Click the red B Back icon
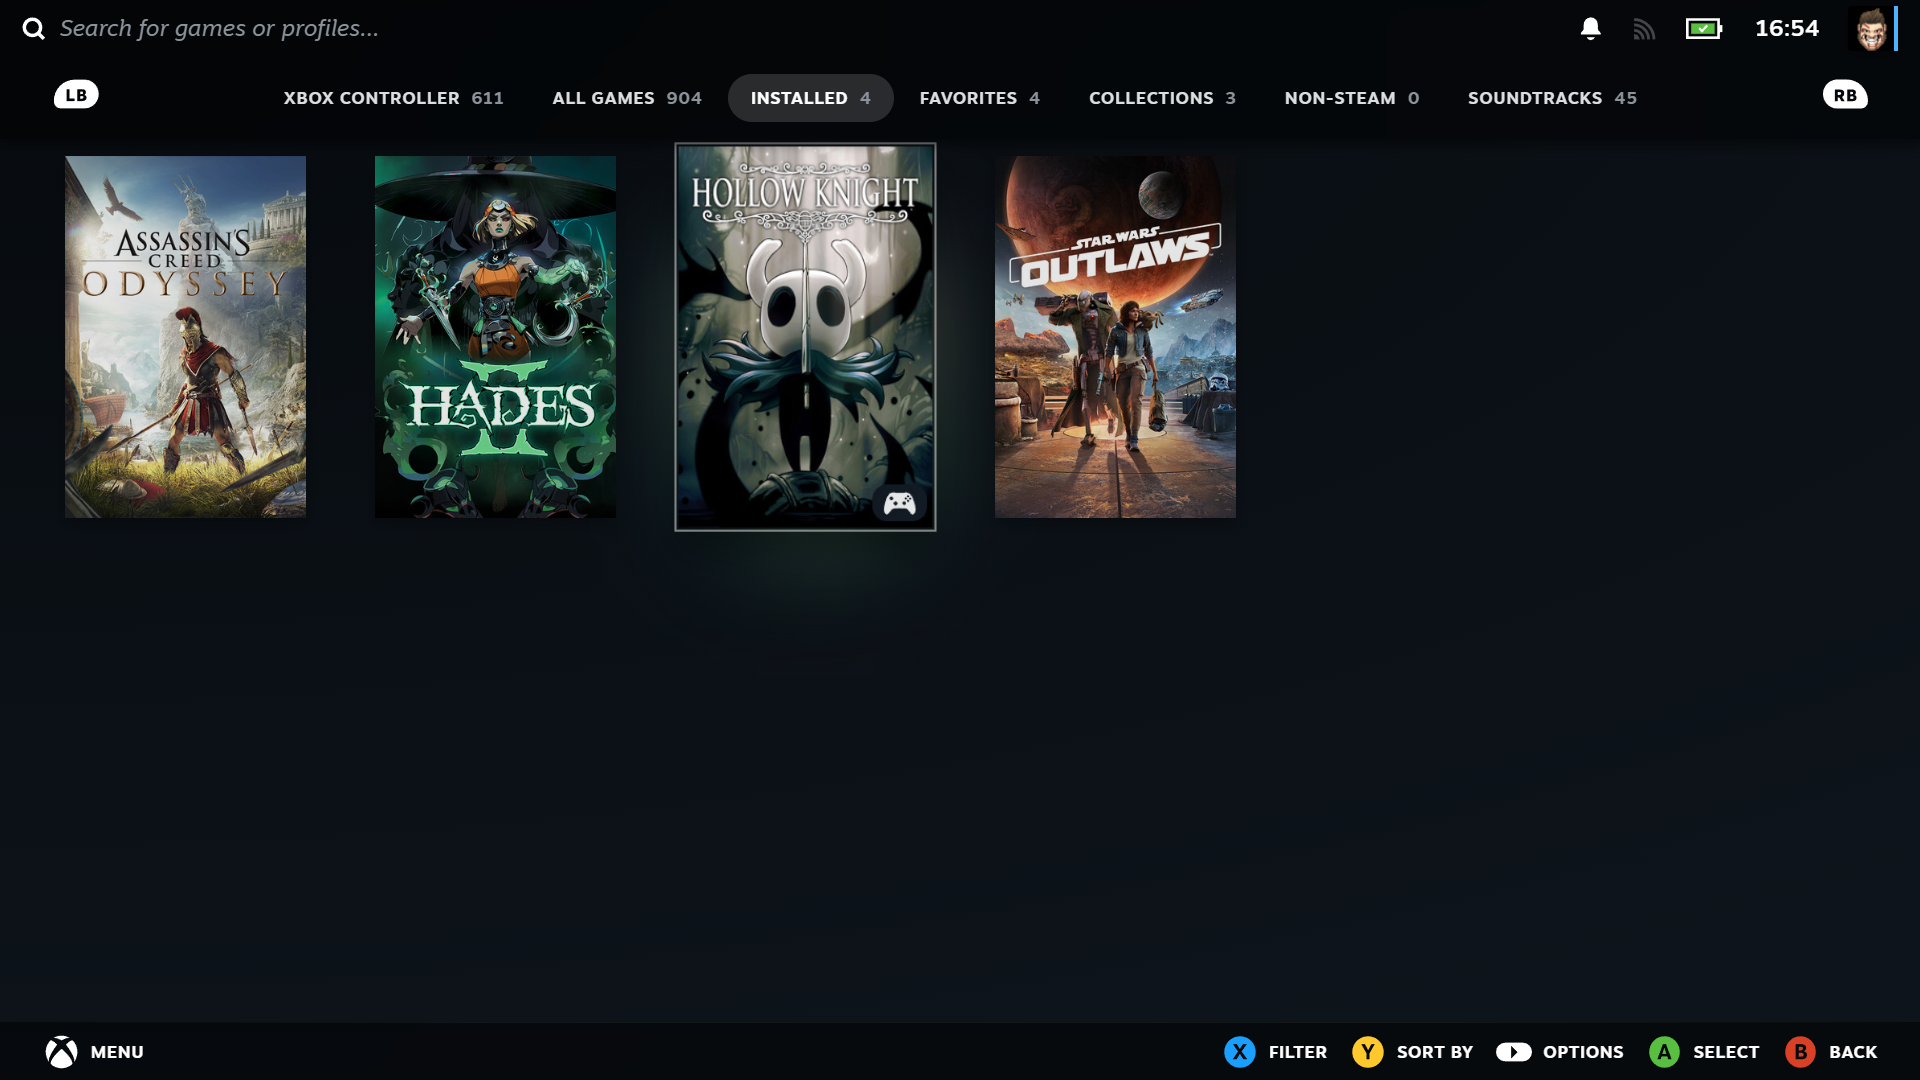The height and width of the screenshot is (1080, 1920). [1801, 1052]
